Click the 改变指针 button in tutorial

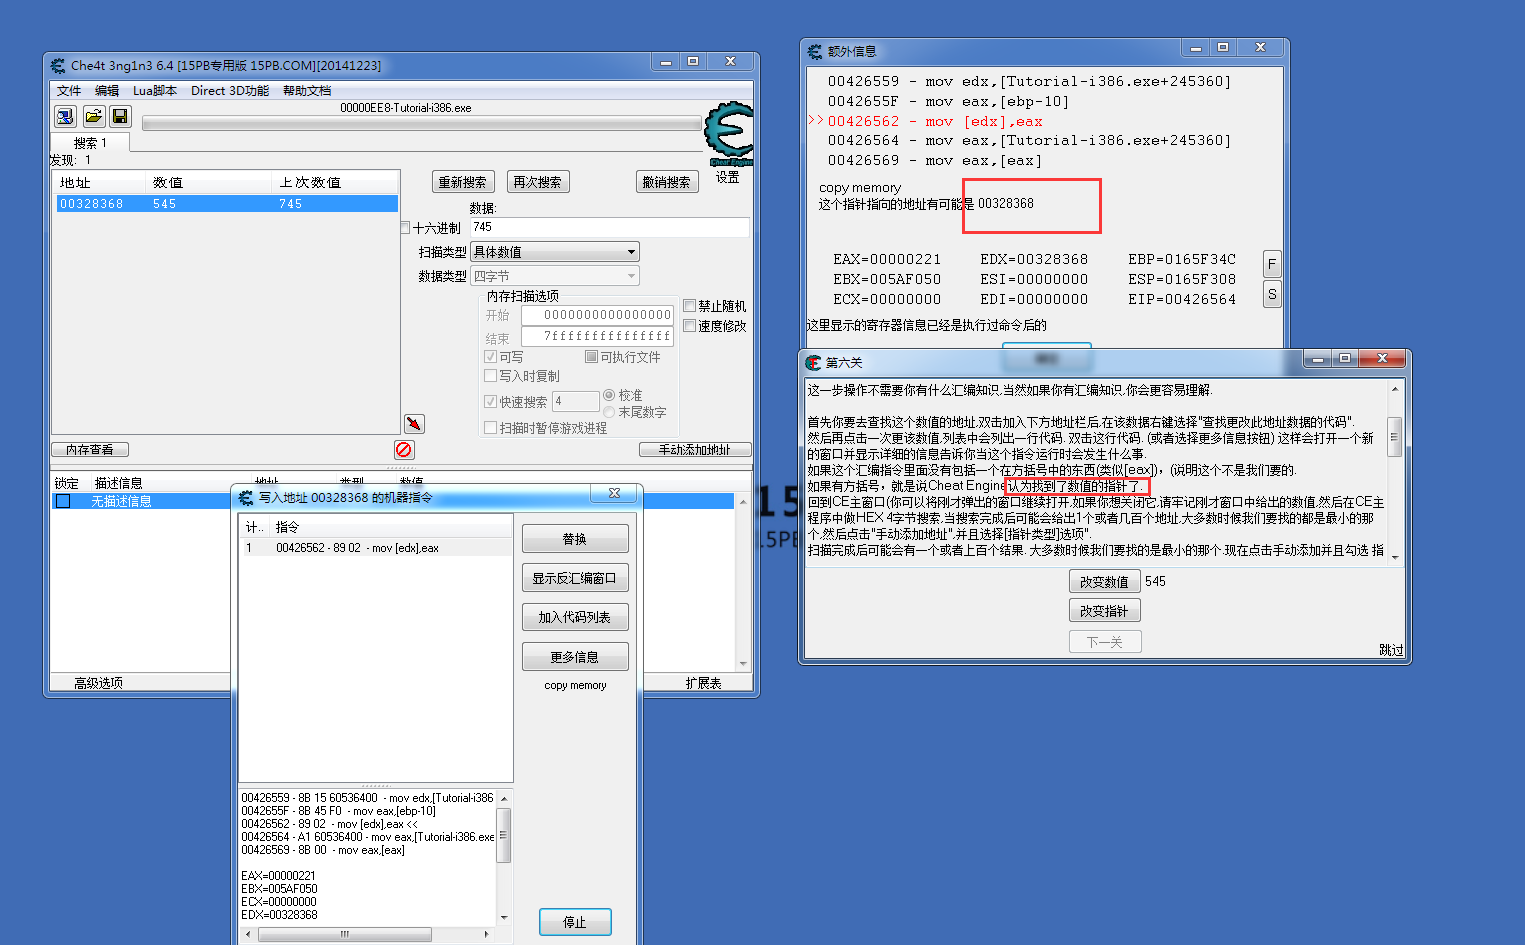tap(1104, 611)
